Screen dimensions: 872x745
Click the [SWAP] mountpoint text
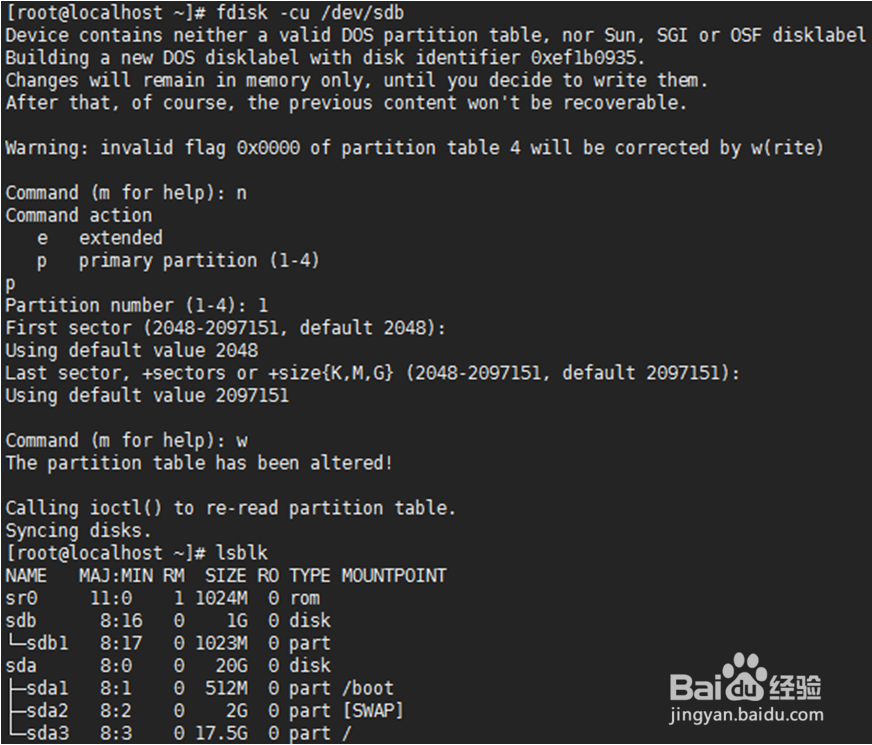point(372,711)
